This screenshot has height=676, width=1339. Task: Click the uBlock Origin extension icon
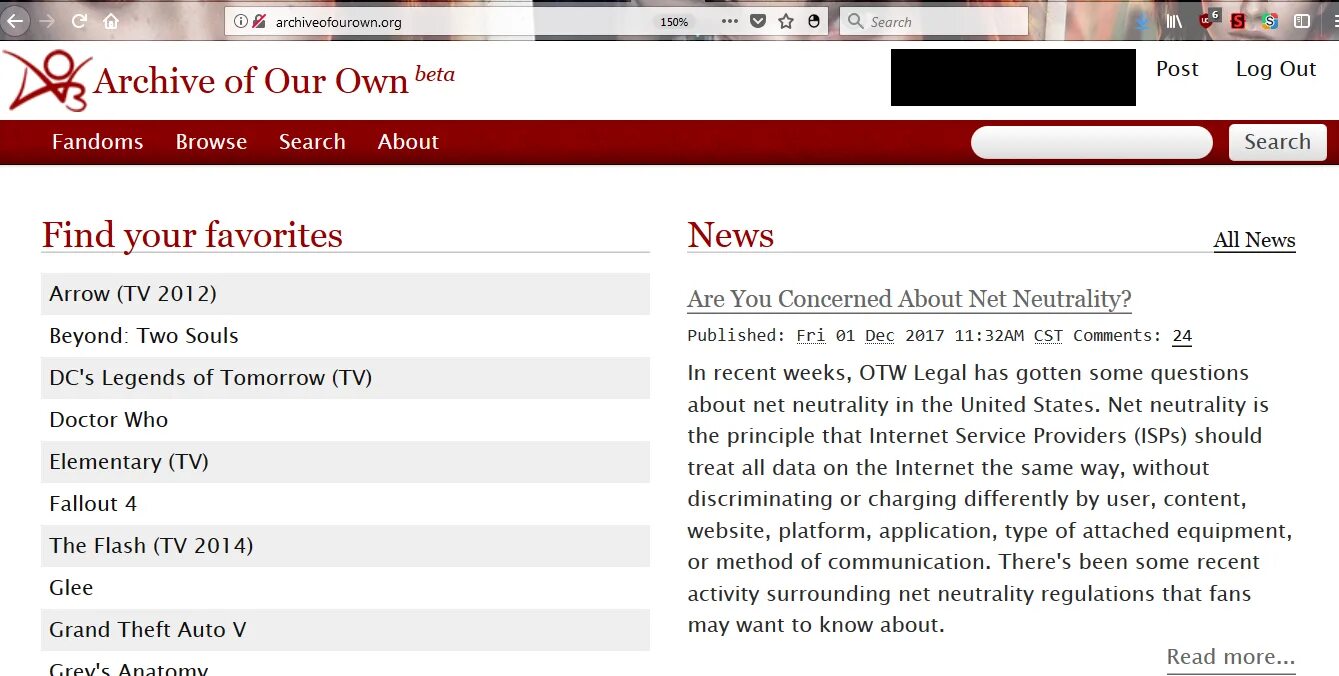click(1208, 19)
